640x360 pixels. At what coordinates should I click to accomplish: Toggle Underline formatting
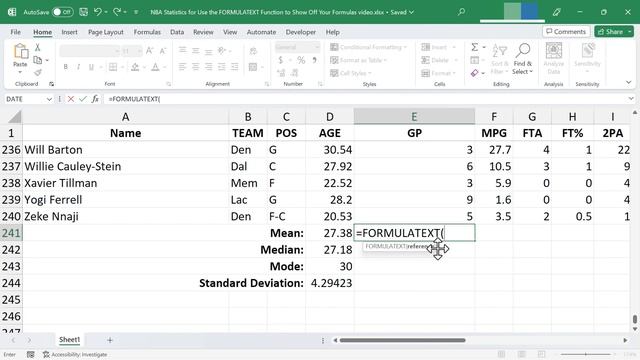coord(91,67)
